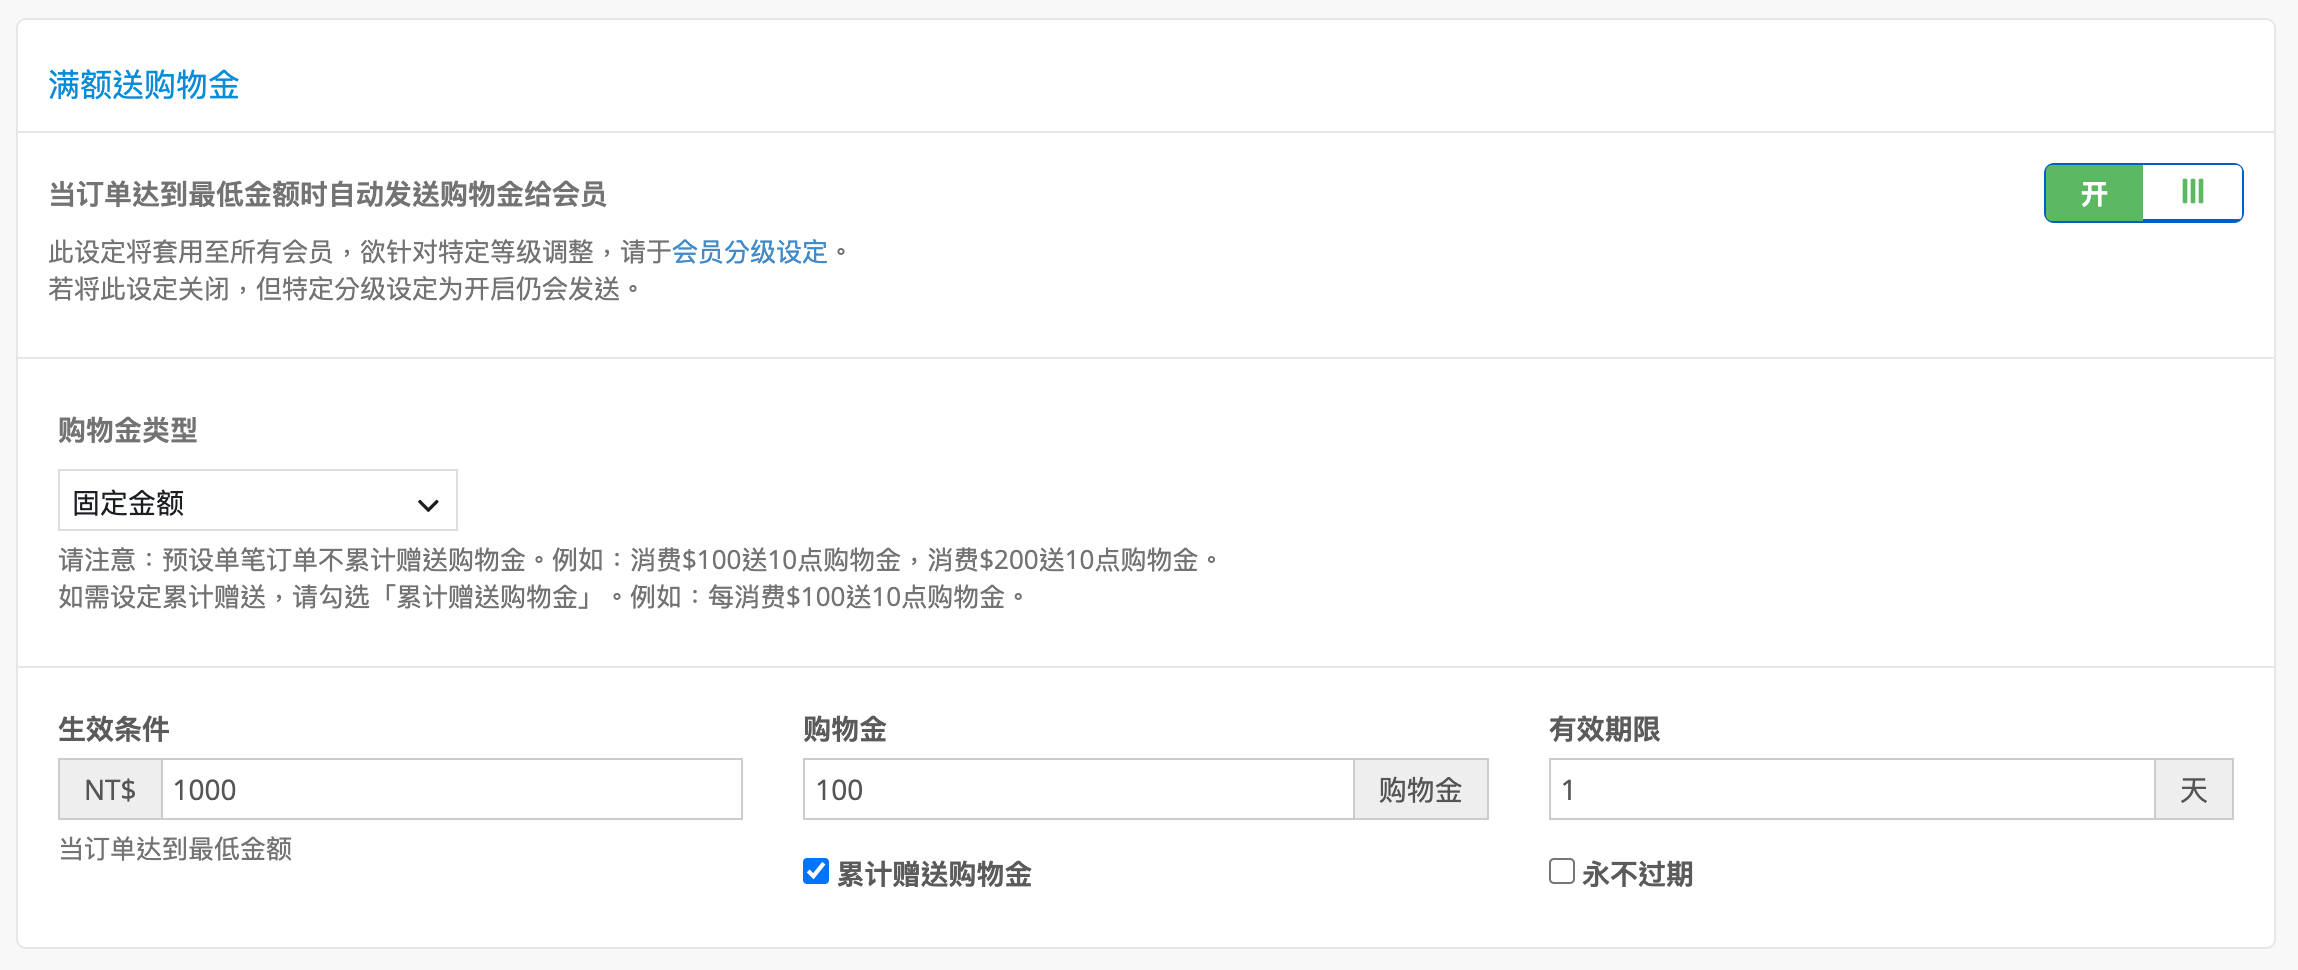This screenshot has height=970, width=2298.
Task: Click the 购物金 unit suffix label
Action: pos(1420,789)
